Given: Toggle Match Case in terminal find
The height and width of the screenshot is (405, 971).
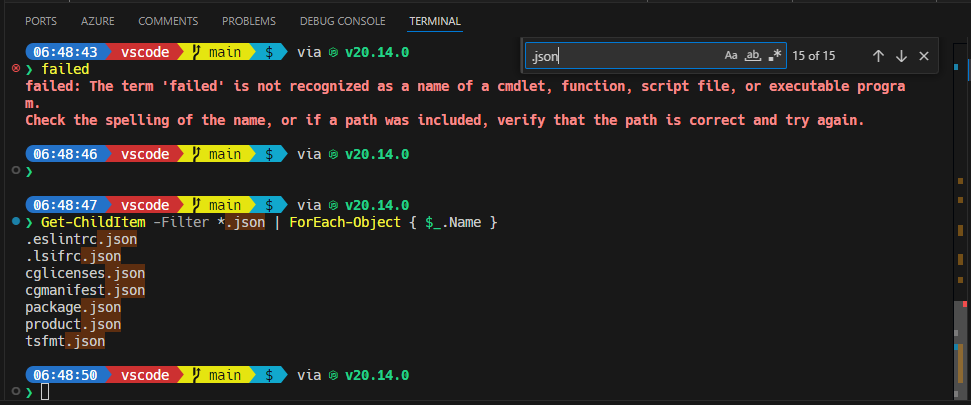Looking at the screenshot, I should pos(731,56).
